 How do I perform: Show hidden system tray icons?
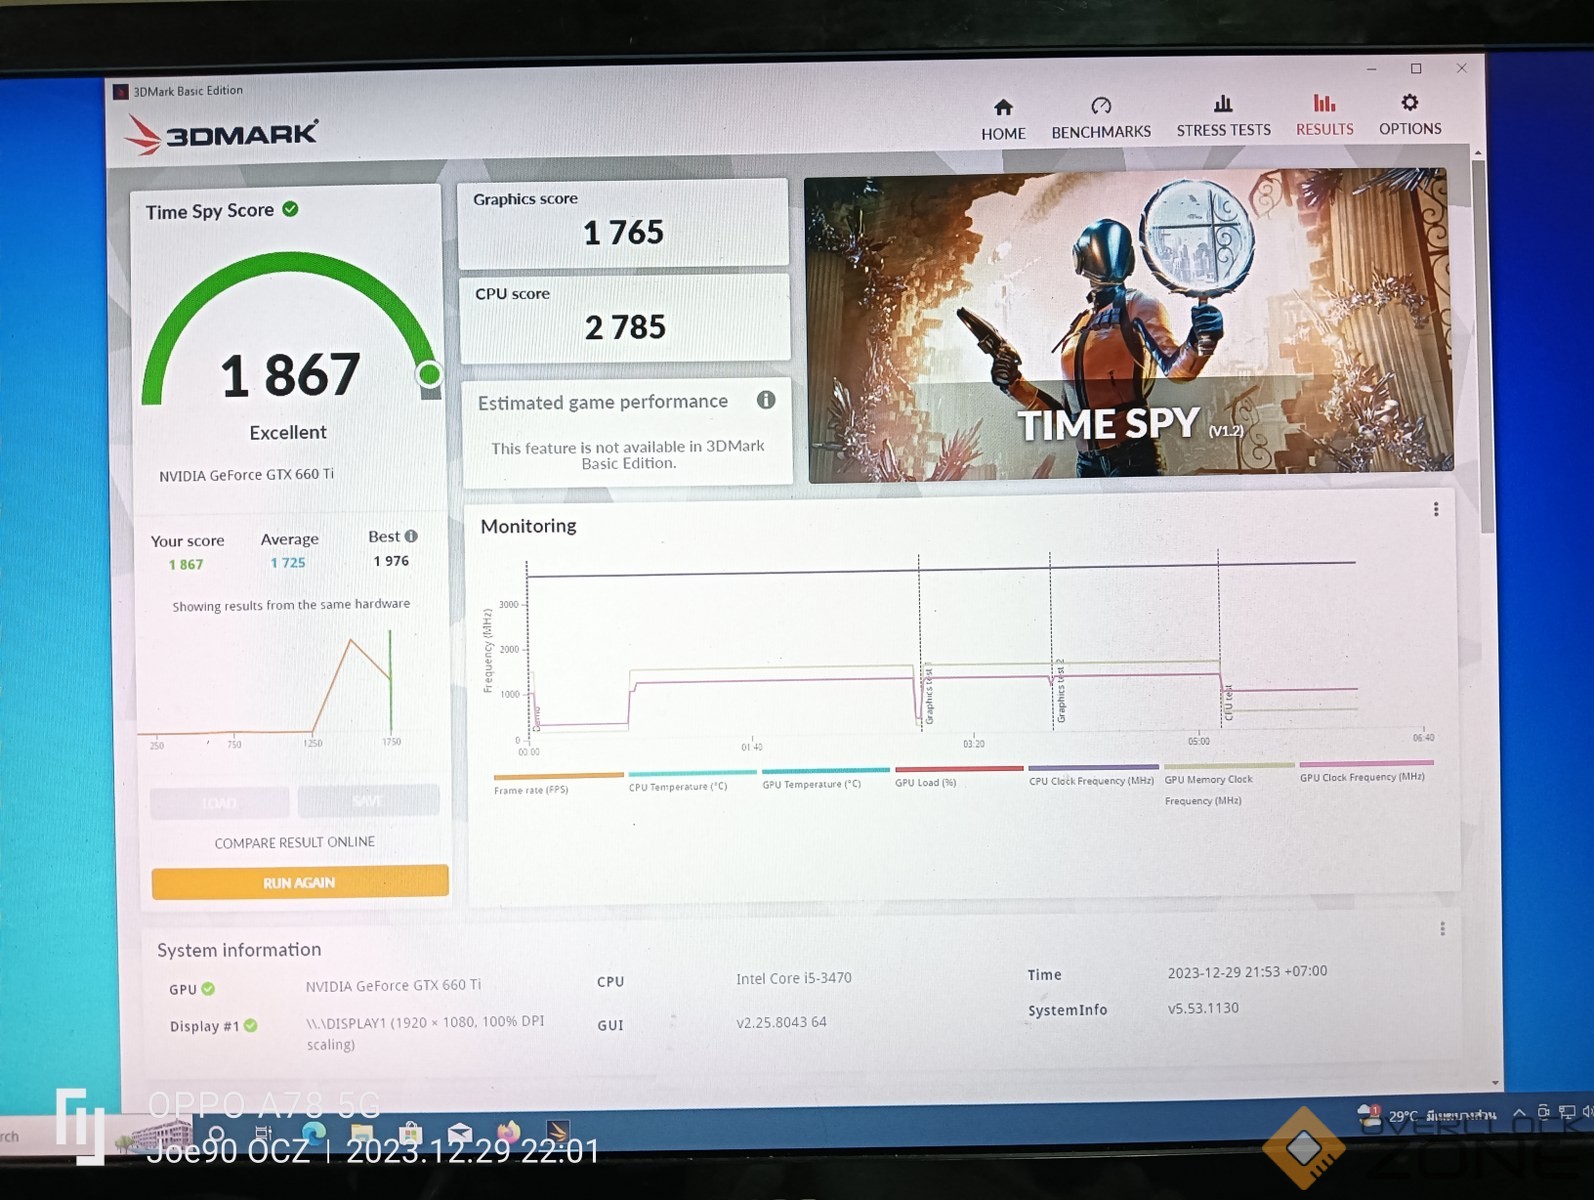(x=1519, y=1113)
